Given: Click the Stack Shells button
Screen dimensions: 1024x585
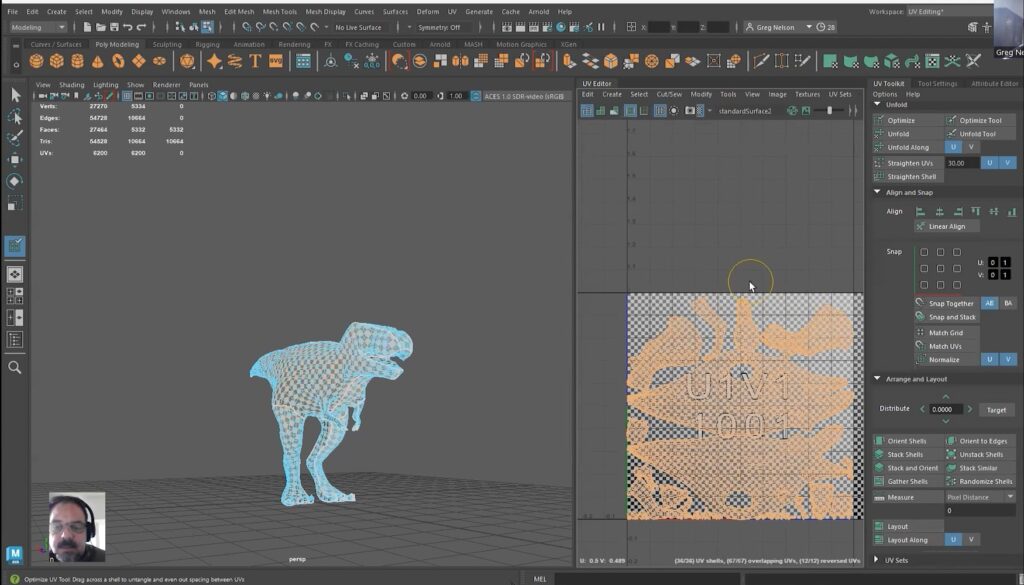Looking at the screenshot, I should (908, 454).
